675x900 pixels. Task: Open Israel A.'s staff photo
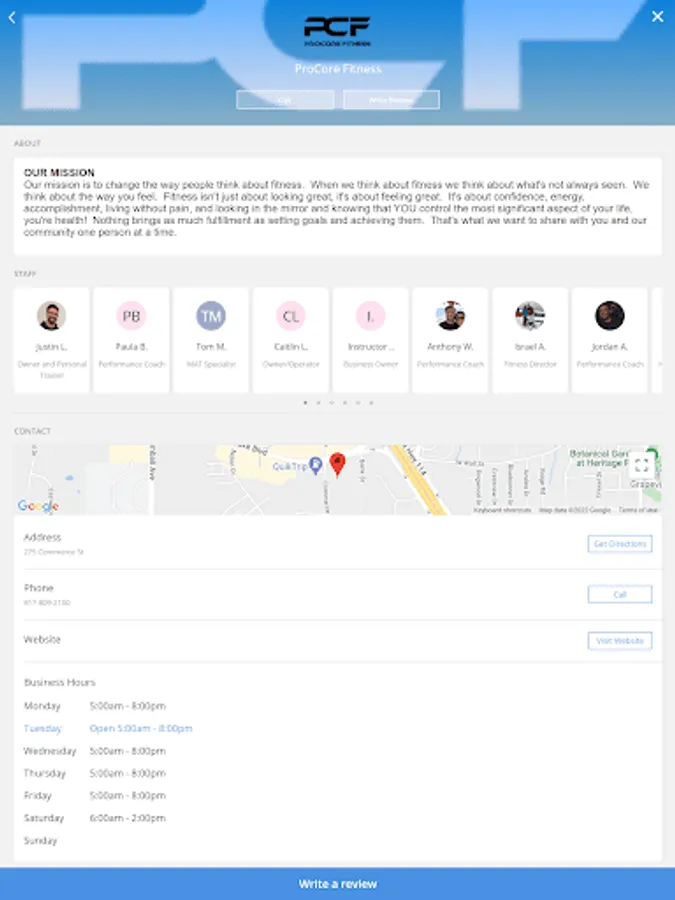pyautogui.click(x=530, y=316)
